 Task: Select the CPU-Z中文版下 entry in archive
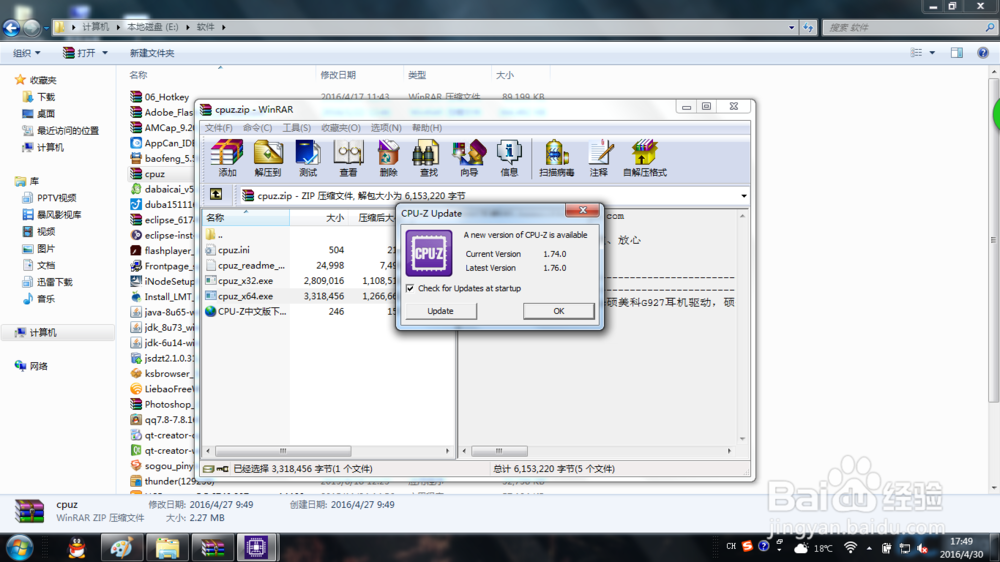click(x=252, y=311)
